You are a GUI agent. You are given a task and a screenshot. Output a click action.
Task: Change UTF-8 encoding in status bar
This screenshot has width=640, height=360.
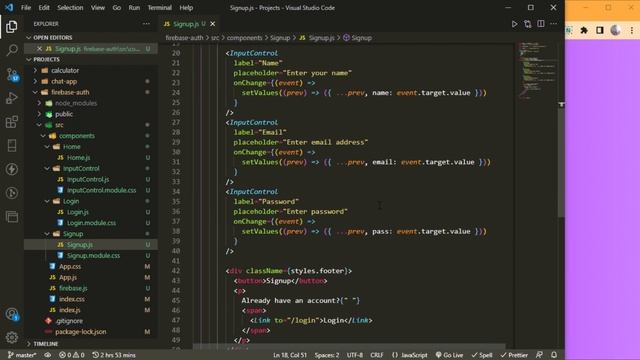(x=355, y=355)
